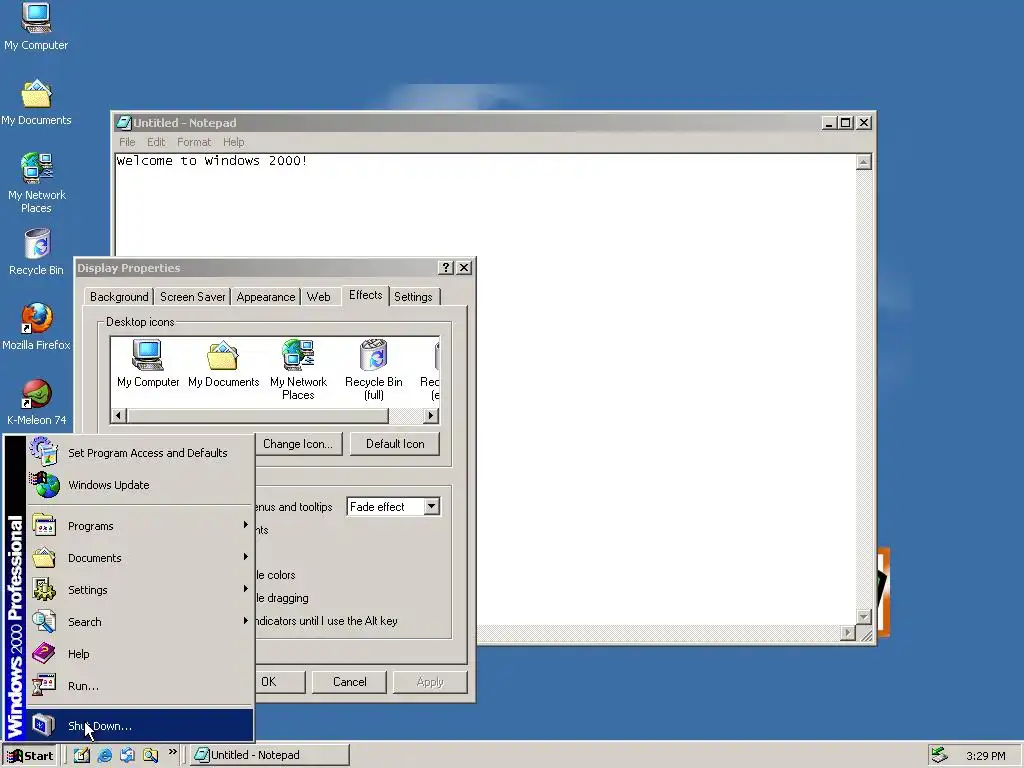This screenshot has width=1024, height=768.
Task: Click Notepad text after 'Welcome to Windows 2000!'
Action: click(310, 161)
